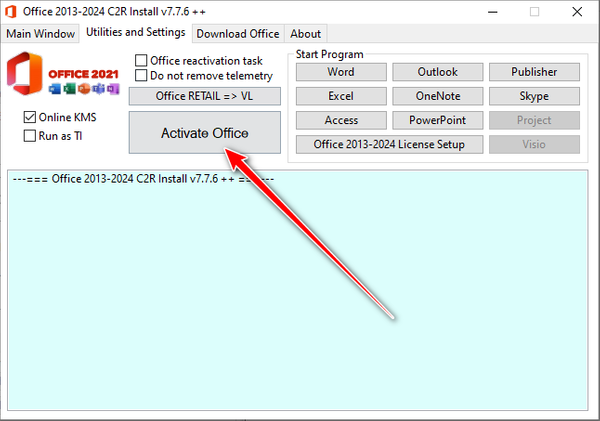The width and height of the screenshot is (600, 421).
Task: Select the Utilities and Settings tab
Action: tap(135, 33)
